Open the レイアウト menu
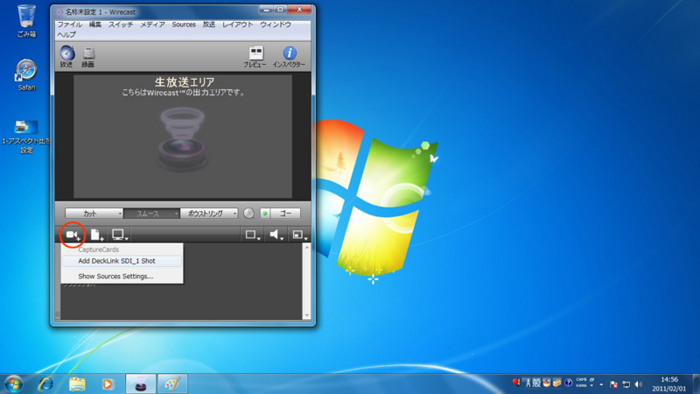This screenshot has height=394, width=700. click(x=238, y=25)
